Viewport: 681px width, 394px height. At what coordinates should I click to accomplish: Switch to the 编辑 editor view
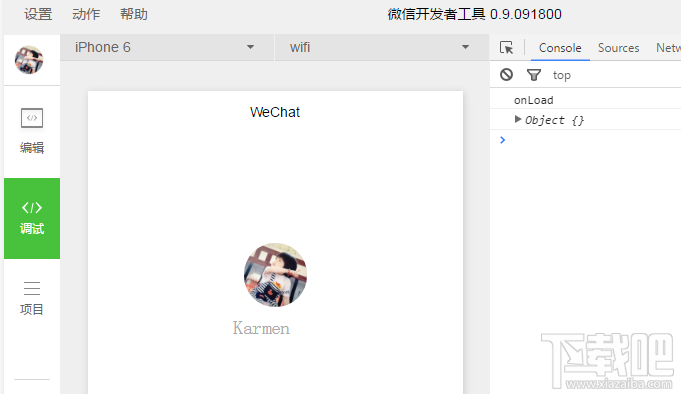tap(32, 131)
